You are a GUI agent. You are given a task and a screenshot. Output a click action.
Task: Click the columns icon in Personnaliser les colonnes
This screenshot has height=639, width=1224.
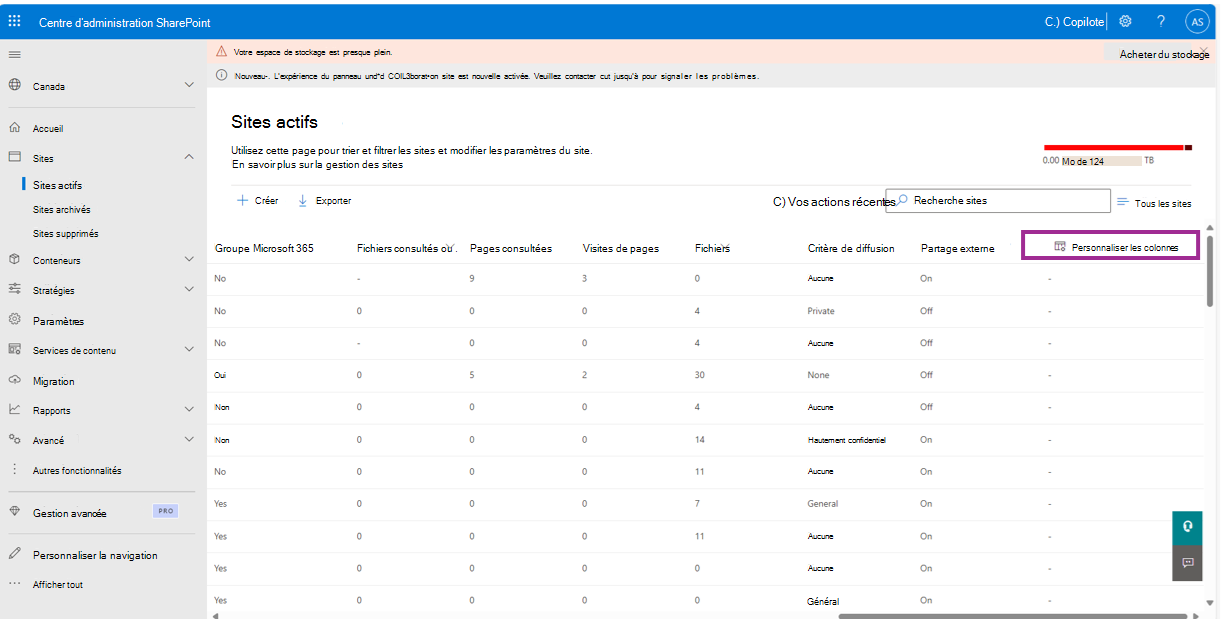click(x=1060, y=246)
